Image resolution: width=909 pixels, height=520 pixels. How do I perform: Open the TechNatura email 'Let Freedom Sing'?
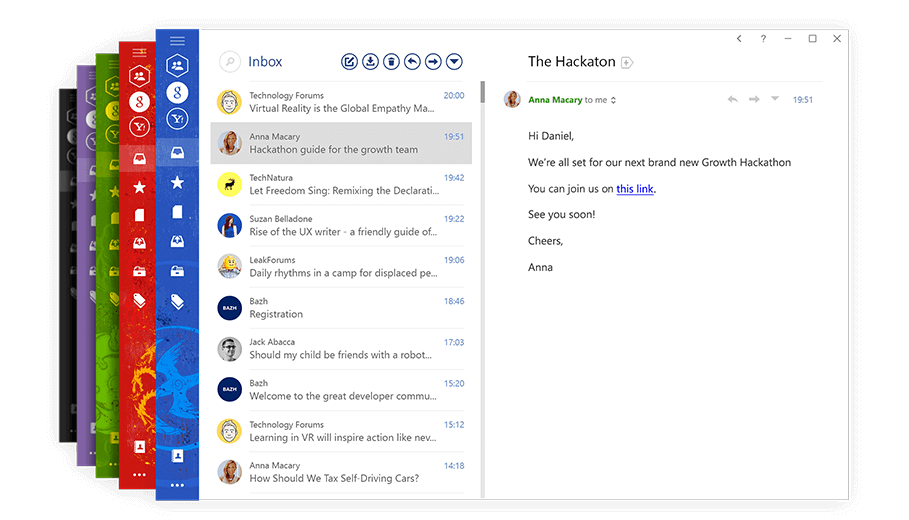[341, 184]
